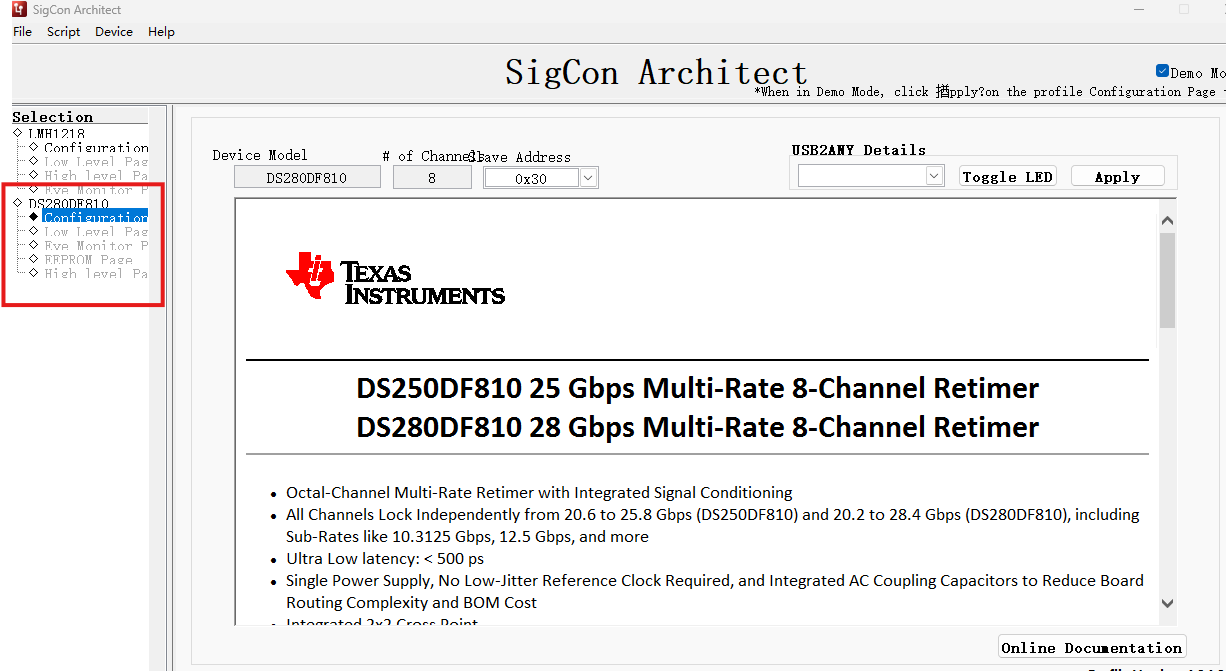Open highlighted Configuration under DS280DF810
The width and height of the screenshot is (1226, 671).
(96, 217)
